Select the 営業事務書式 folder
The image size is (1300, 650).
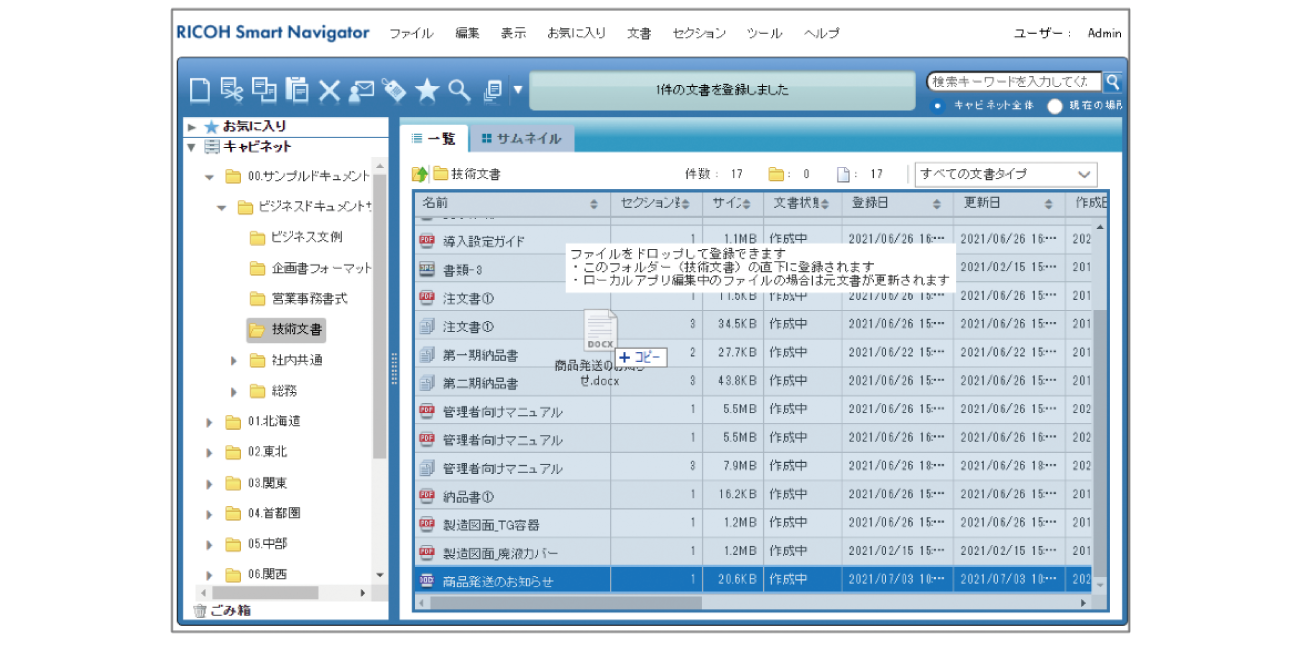click(x=309, y=299)
